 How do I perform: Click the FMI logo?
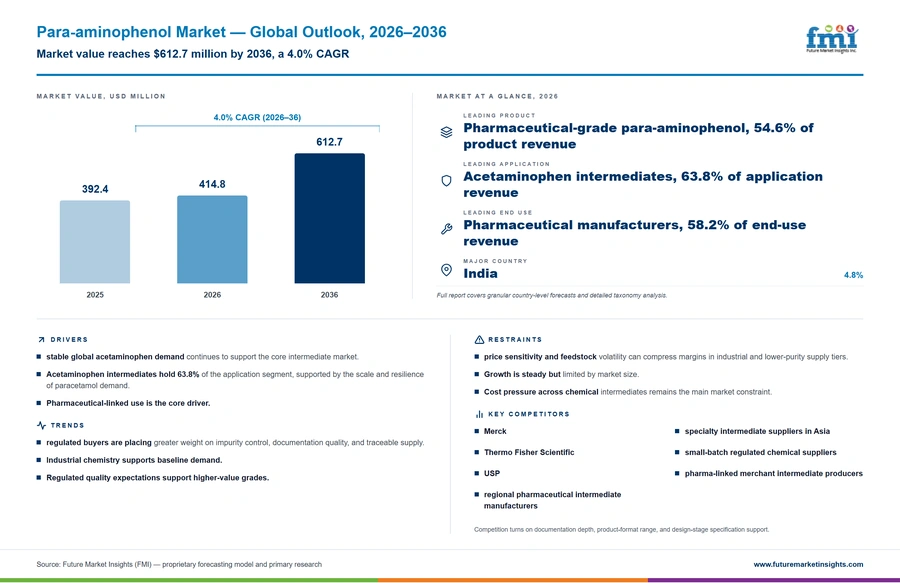[x=832, y=39]
